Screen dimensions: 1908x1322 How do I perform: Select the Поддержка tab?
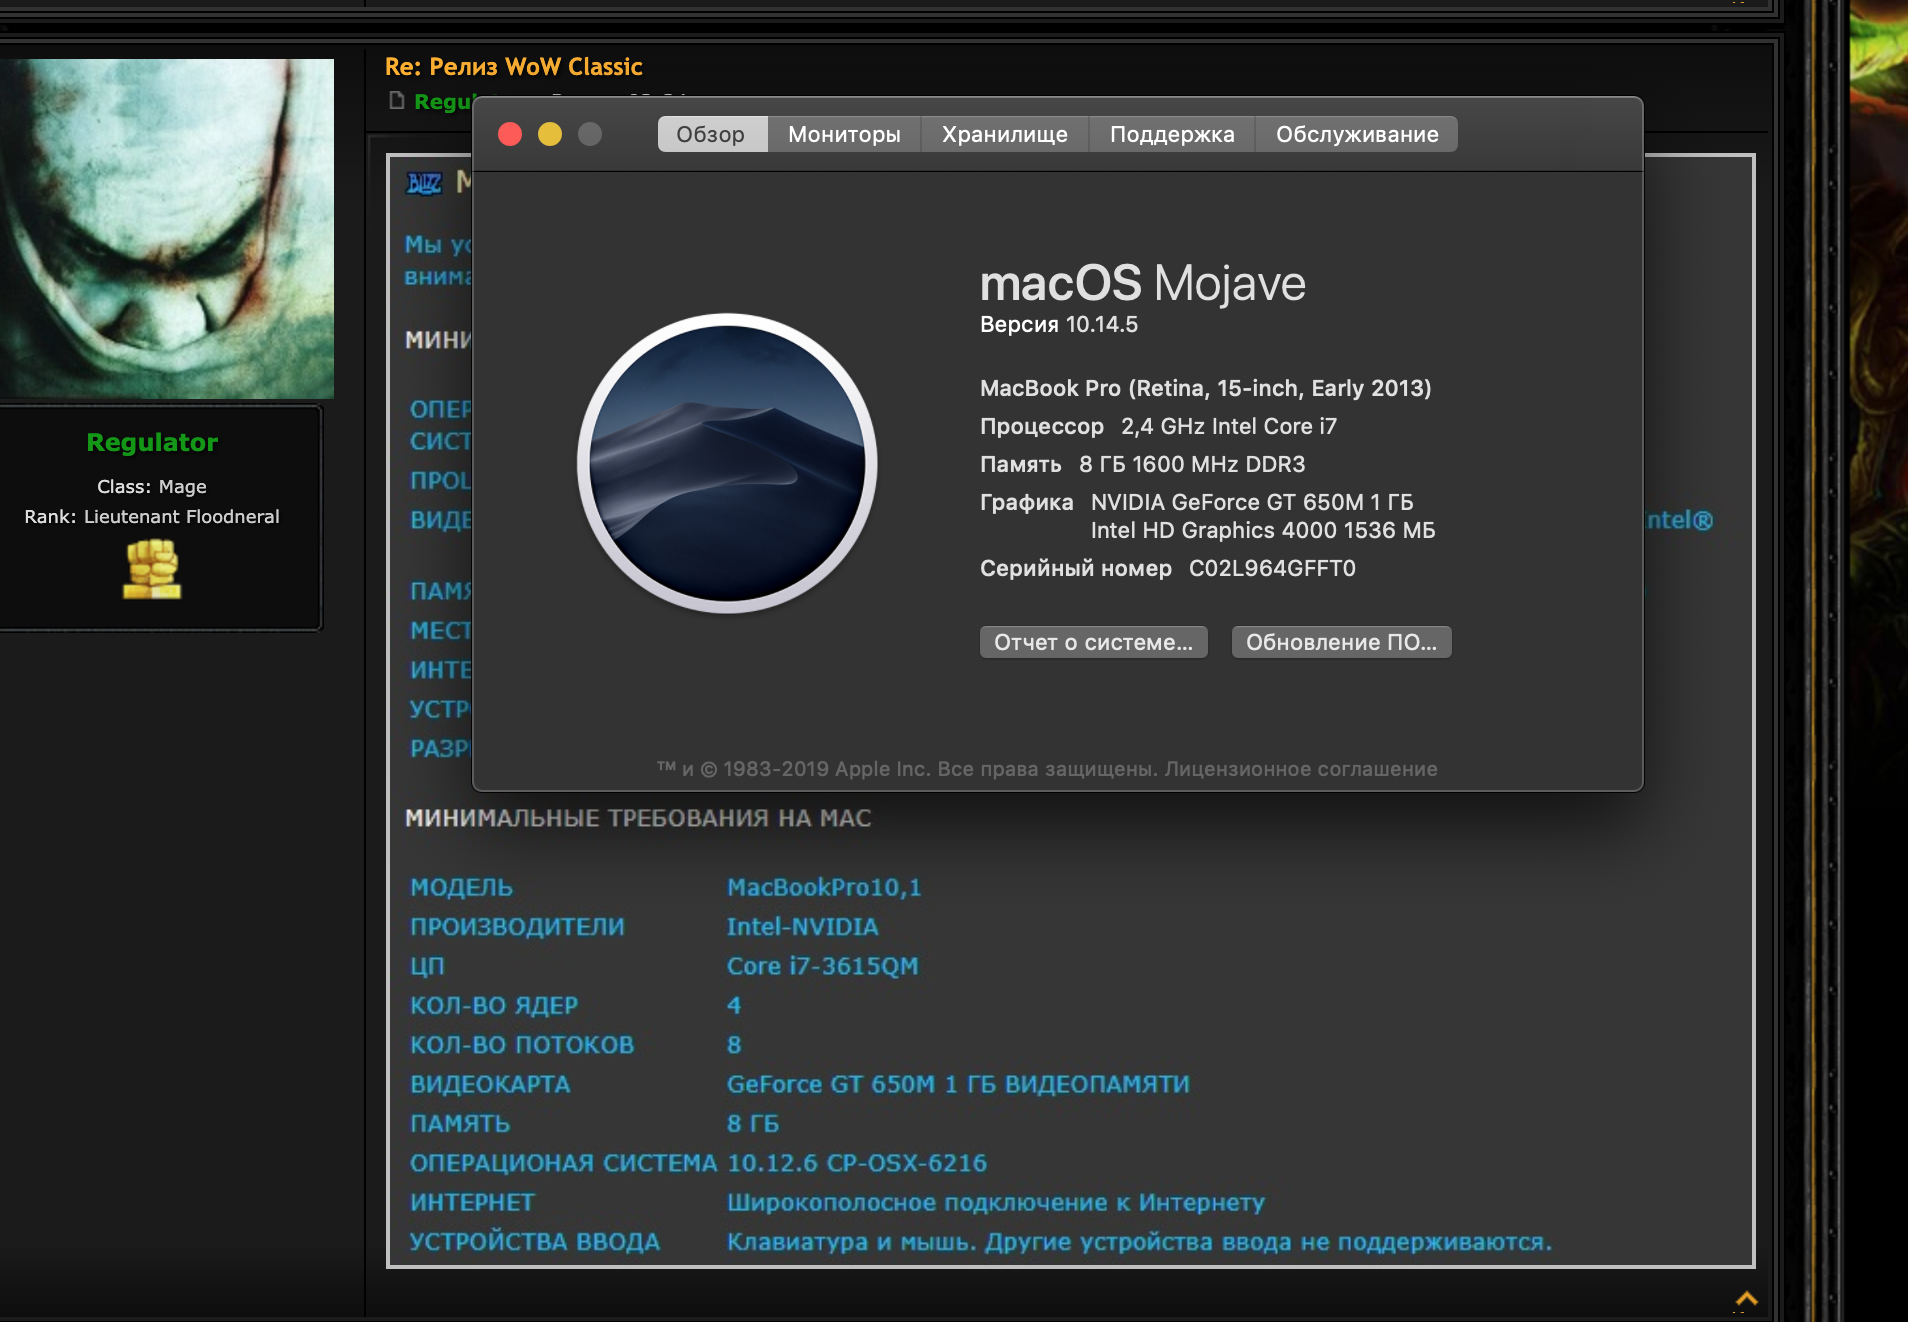[x=1171, y=134]
